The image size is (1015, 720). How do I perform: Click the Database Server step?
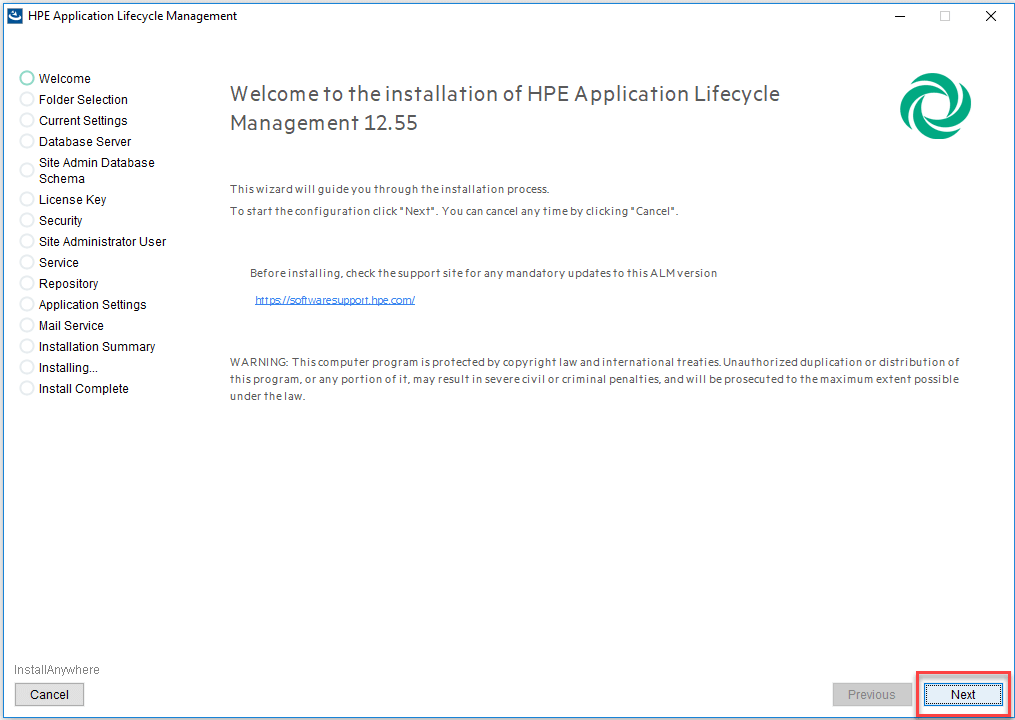[85, 142]
